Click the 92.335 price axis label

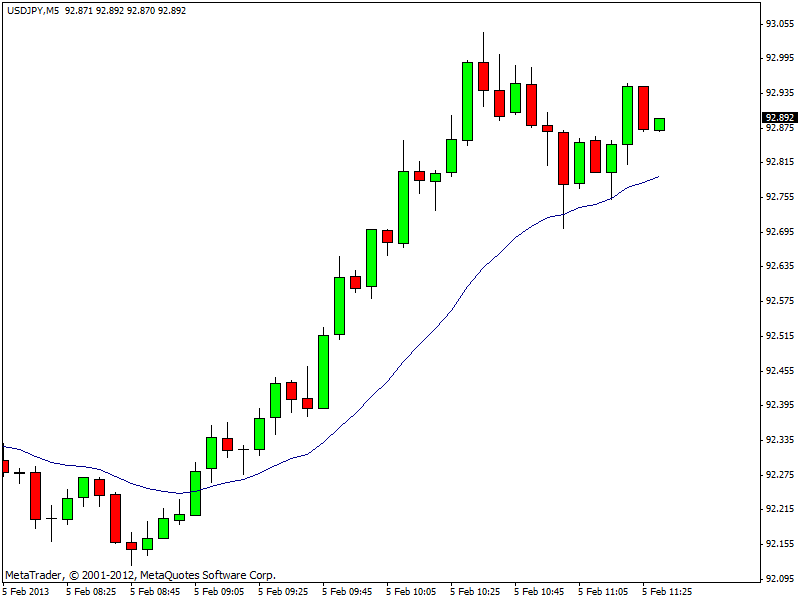780,440
